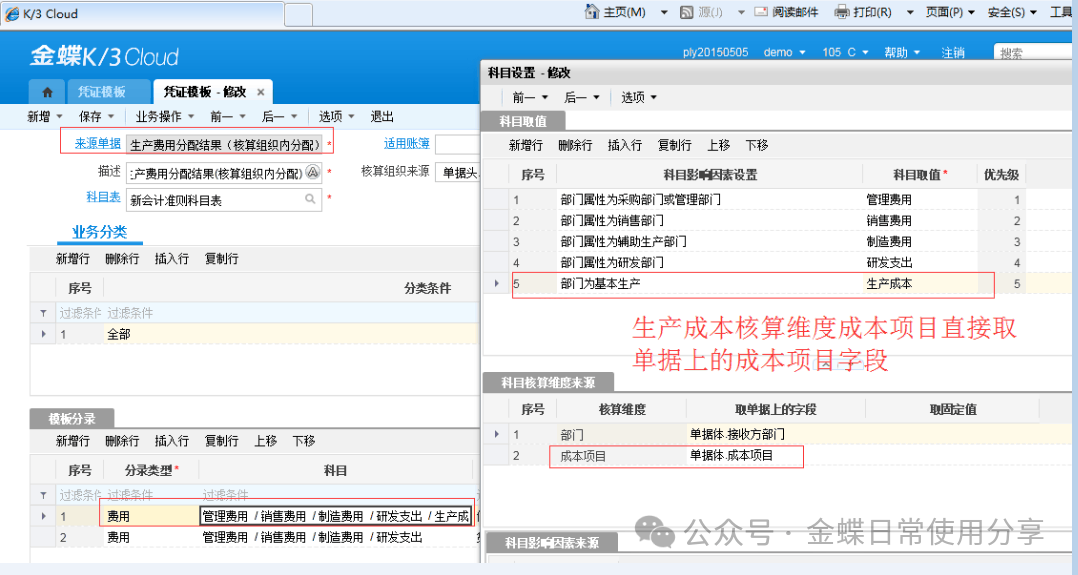Click the multilingual icon in 描述 field
Screen dimensions: 1078x575
coord(313,172)
